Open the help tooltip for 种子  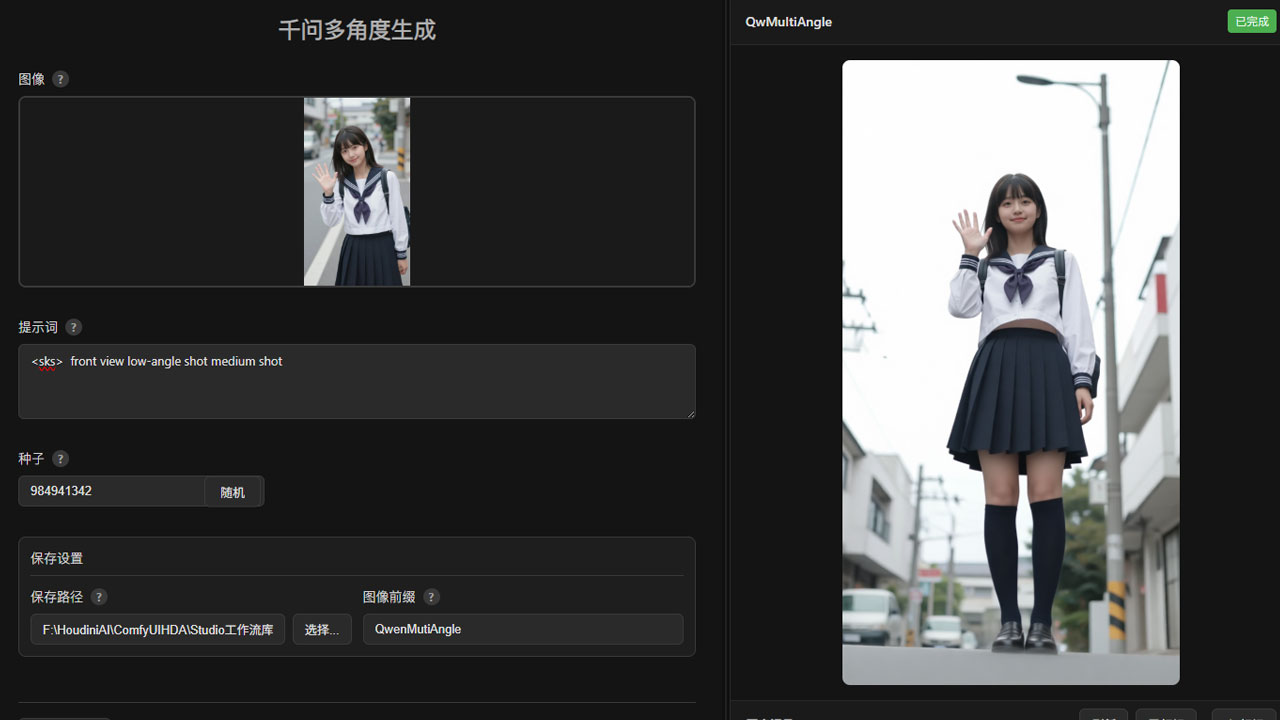tap(61, 459)
